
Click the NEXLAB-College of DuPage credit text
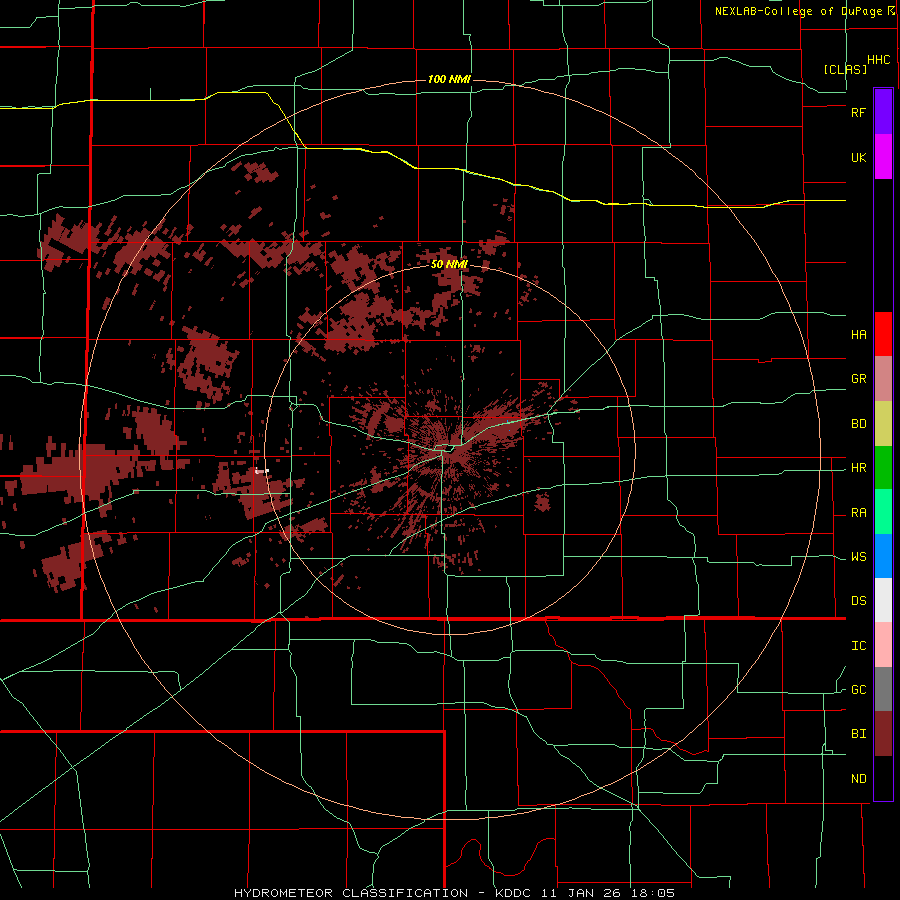798,11
